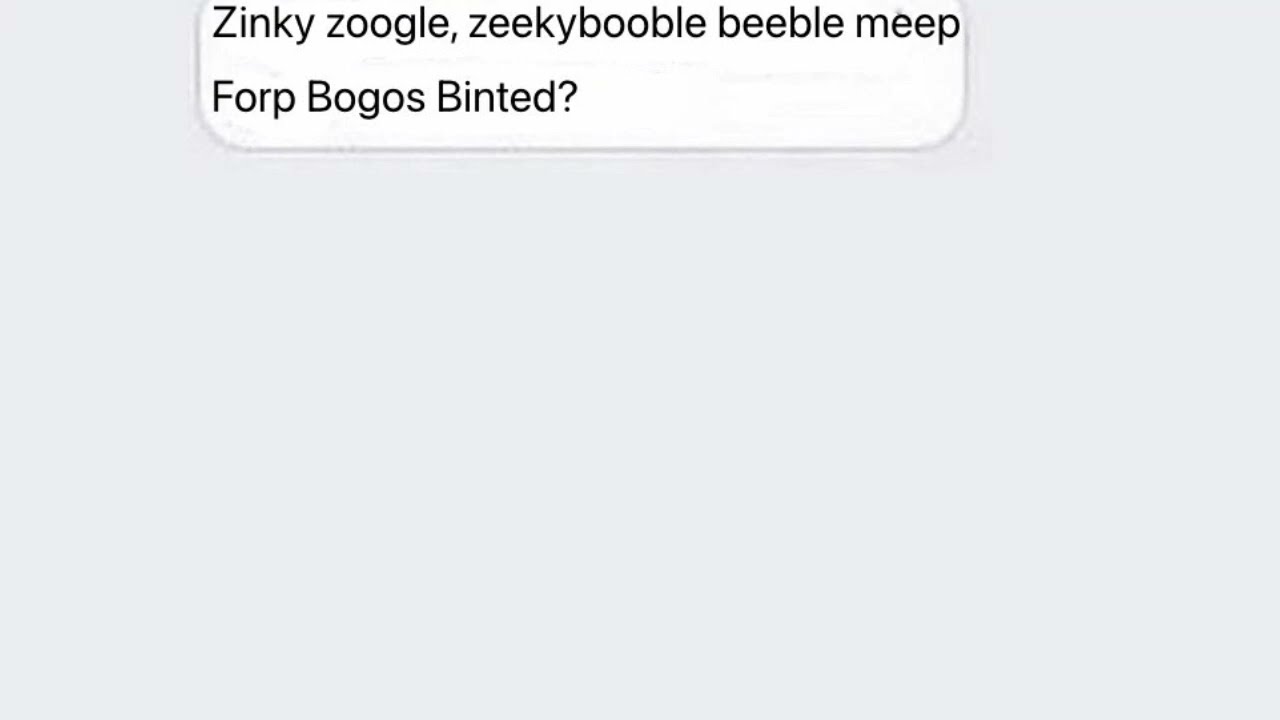Tap the capital "F" in "Forp"

[x=222, y=97]
